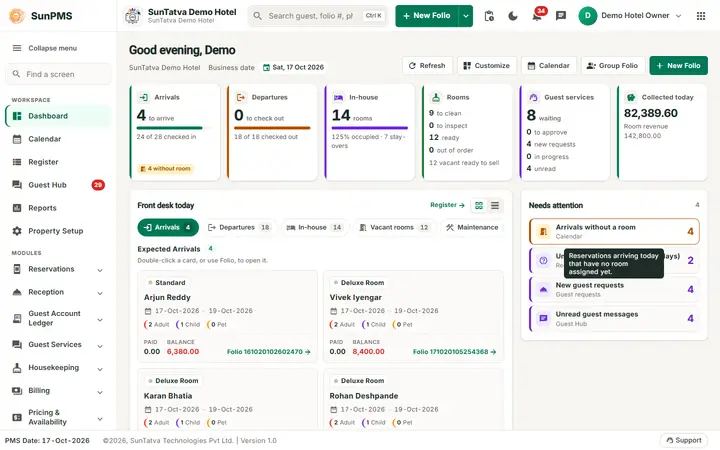The height and width of the screenshot is (450, 720).
Task: Open Dashboard in the sidebar
Action: (x=58, y=116)
